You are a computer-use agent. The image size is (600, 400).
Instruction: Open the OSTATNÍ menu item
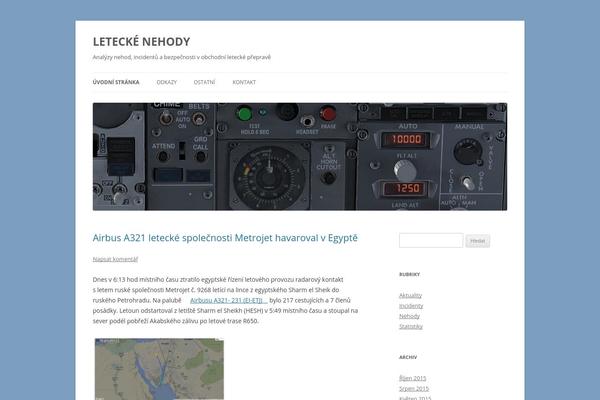(204, 82)
